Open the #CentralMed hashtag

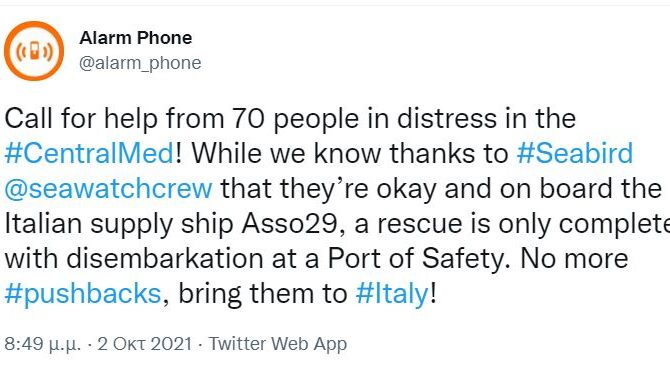click(89, 153)
